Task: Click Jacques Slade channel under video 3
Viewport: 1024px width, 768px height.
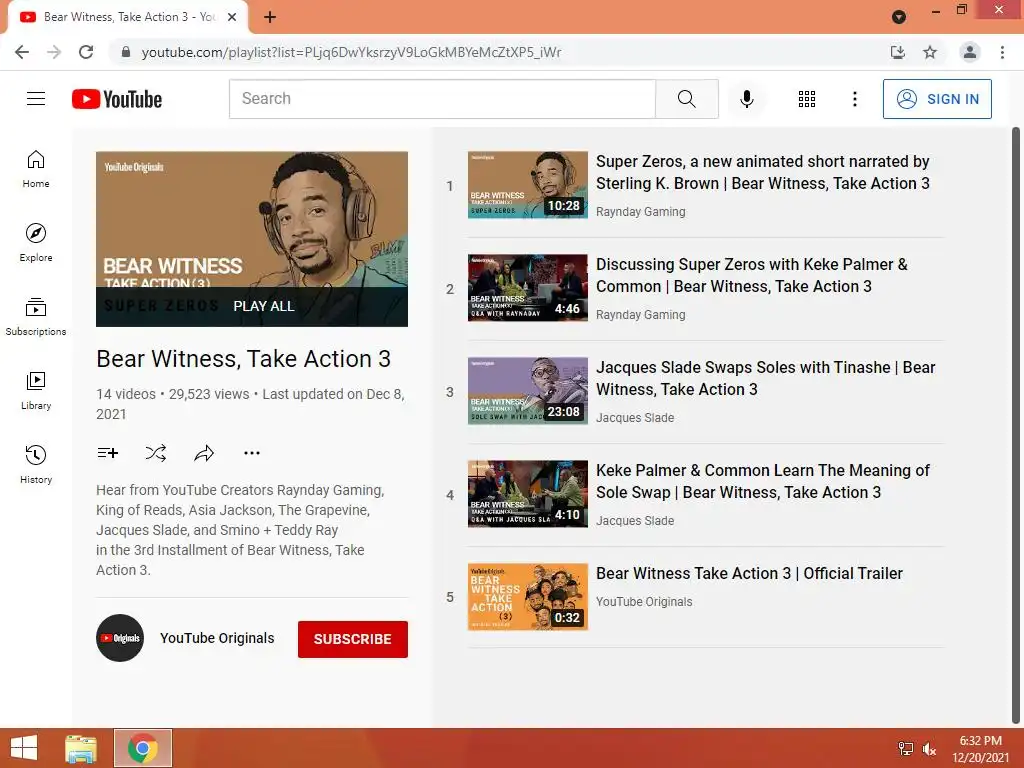Action: click(x=635, y=418)
